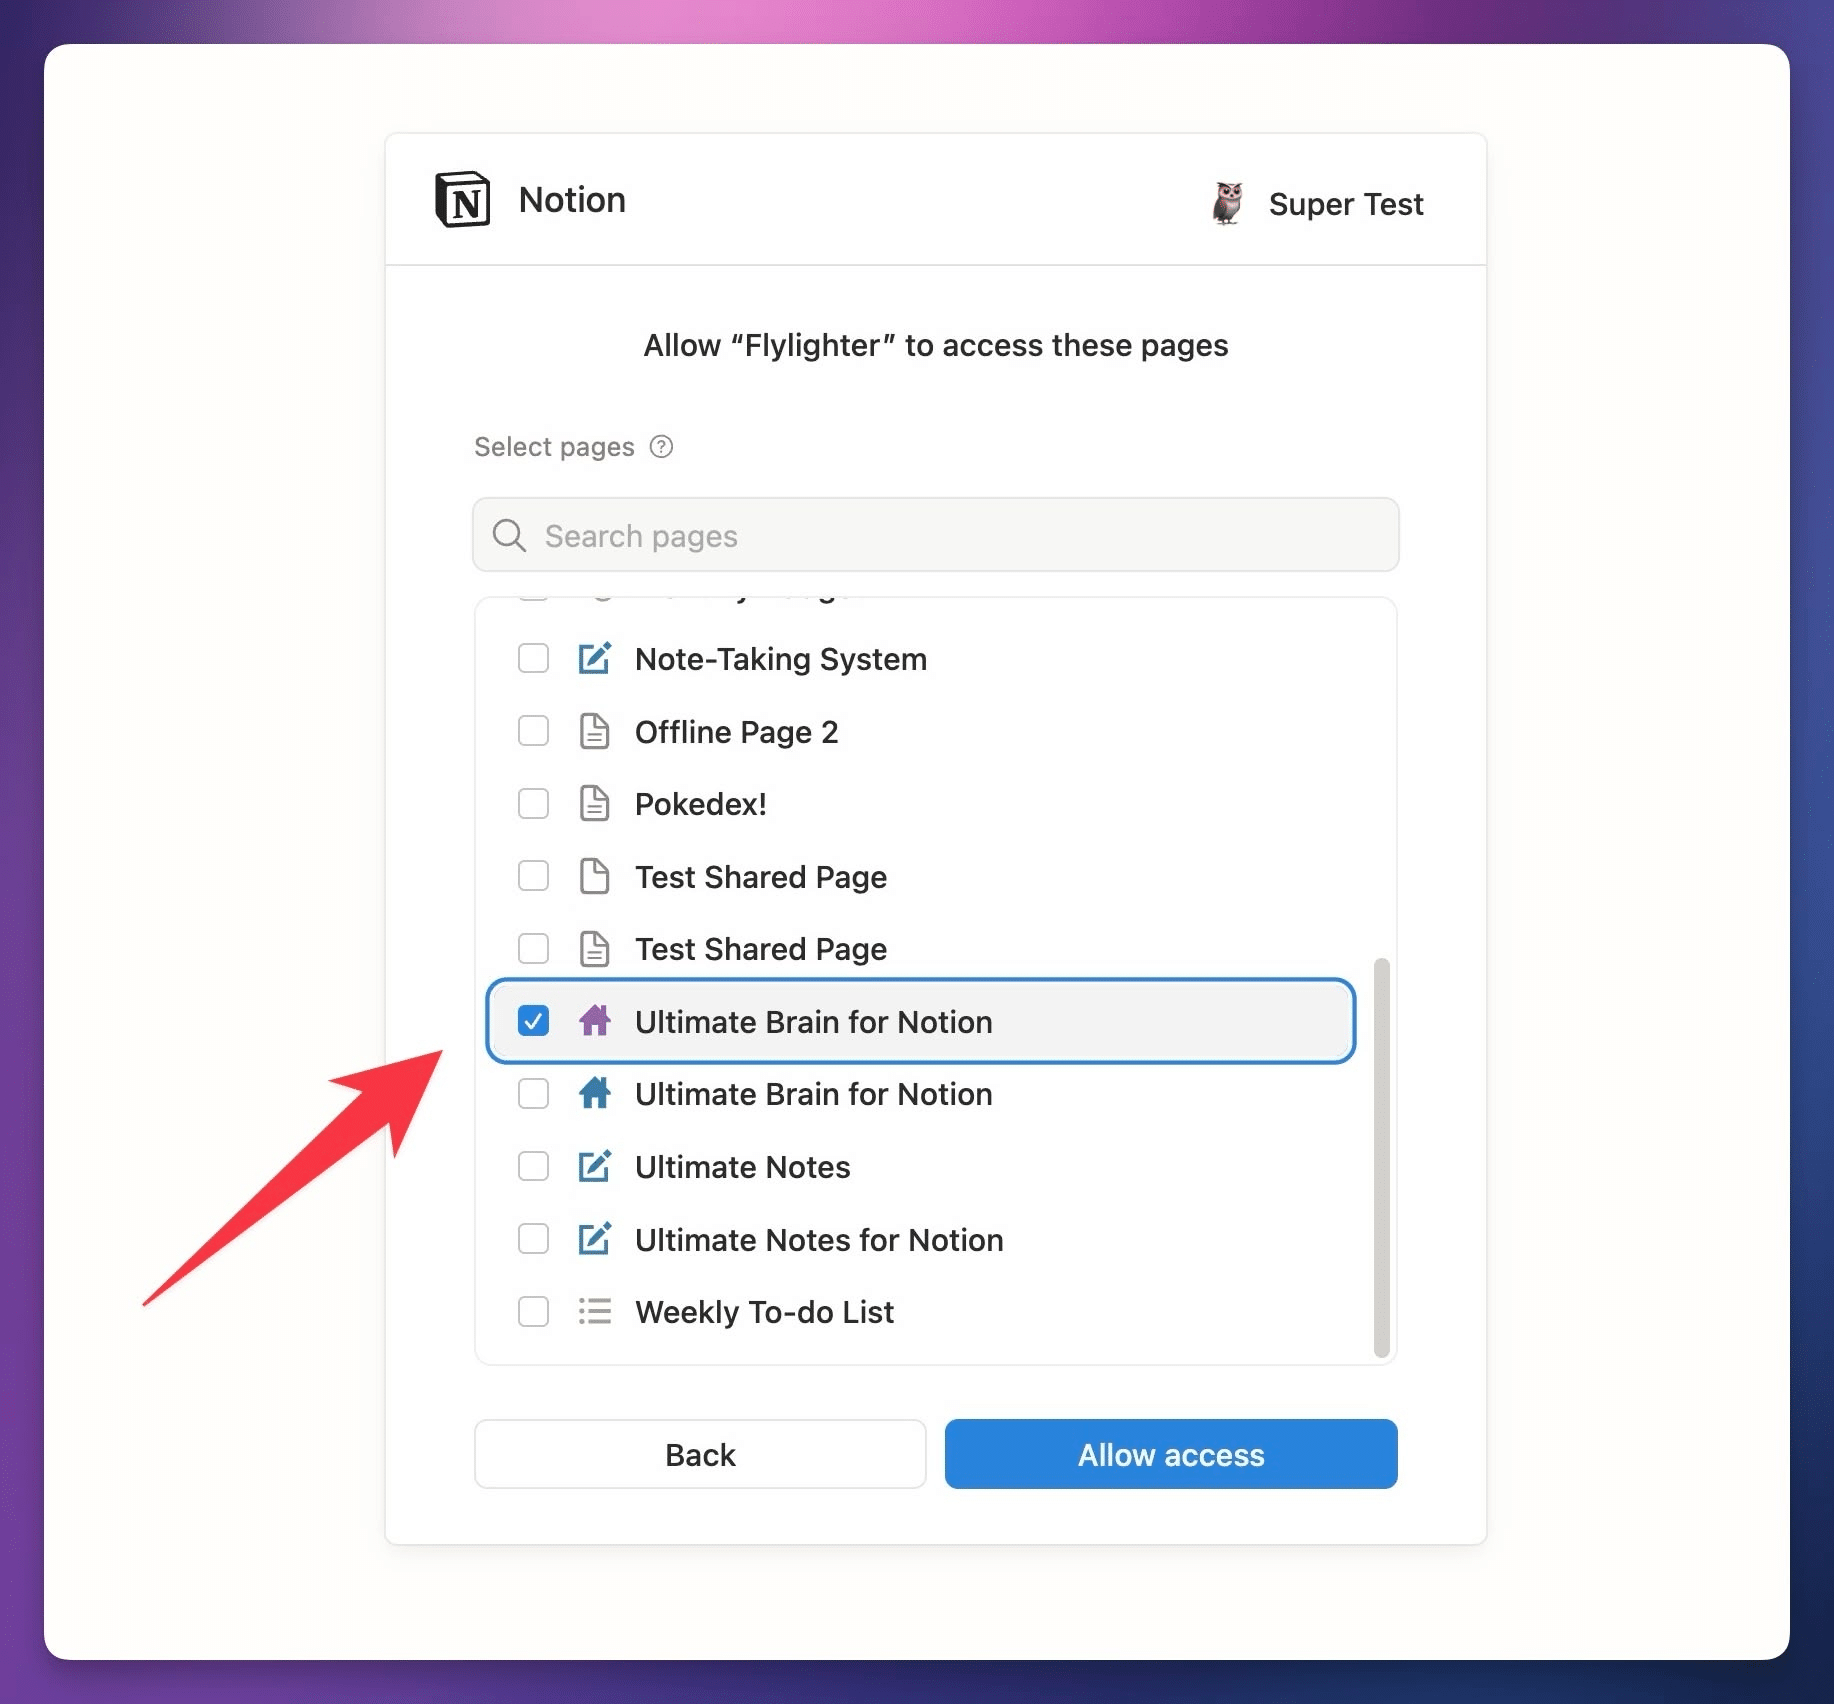Click the Select pages help icon
Viewport: 1834px width, 1704px height.
pos(661,446)
